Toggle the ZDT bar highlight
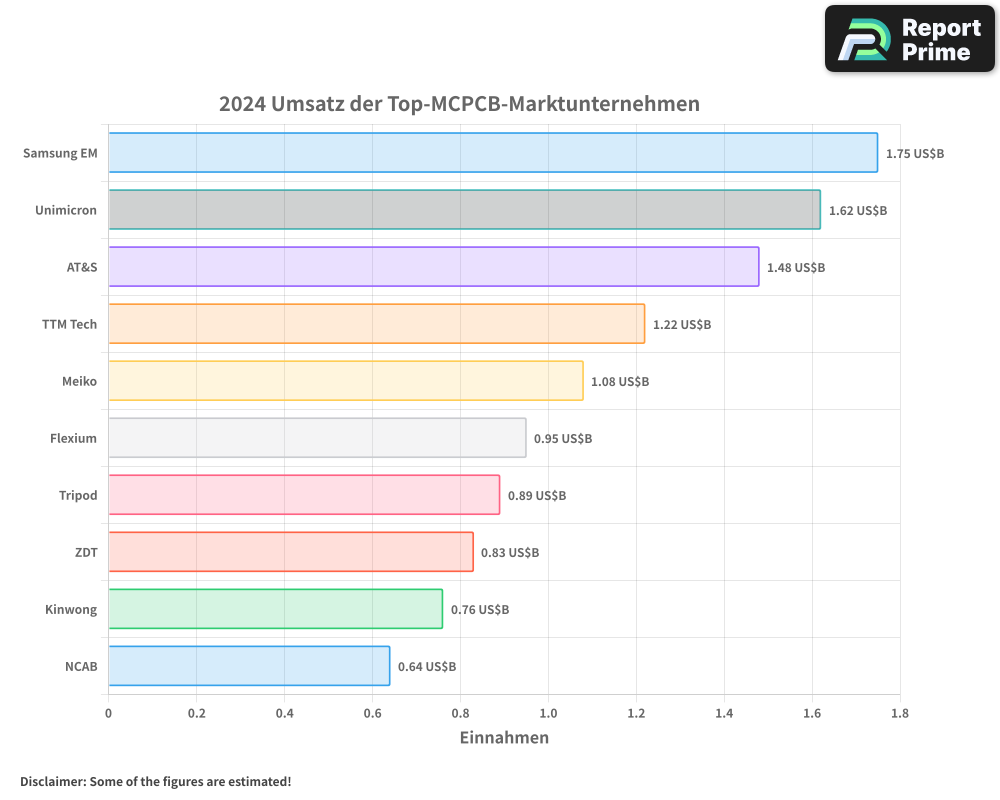The width and height of the screenshot is (1000, 800). [290, 552]
